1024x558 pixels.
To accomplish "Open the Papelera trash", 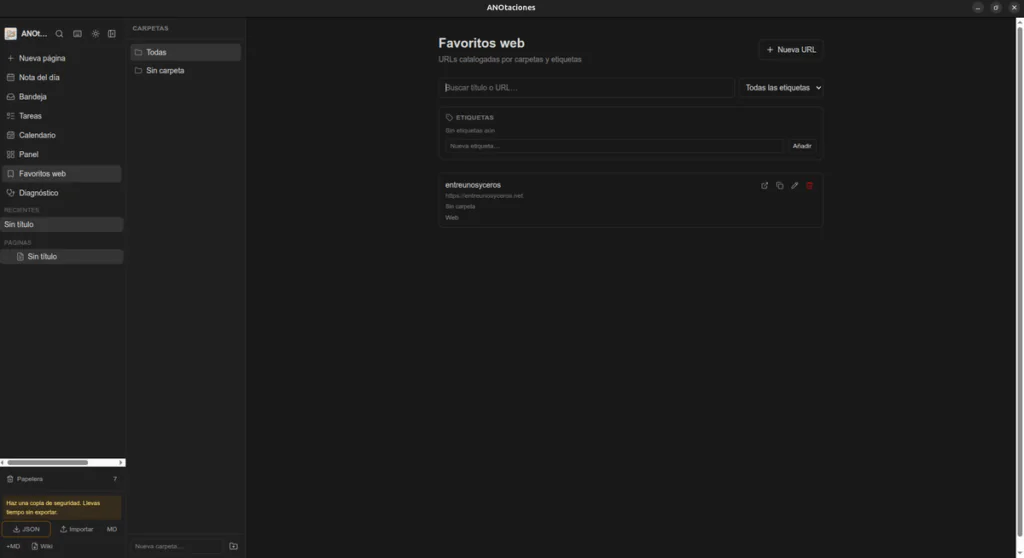I will 61,479.
